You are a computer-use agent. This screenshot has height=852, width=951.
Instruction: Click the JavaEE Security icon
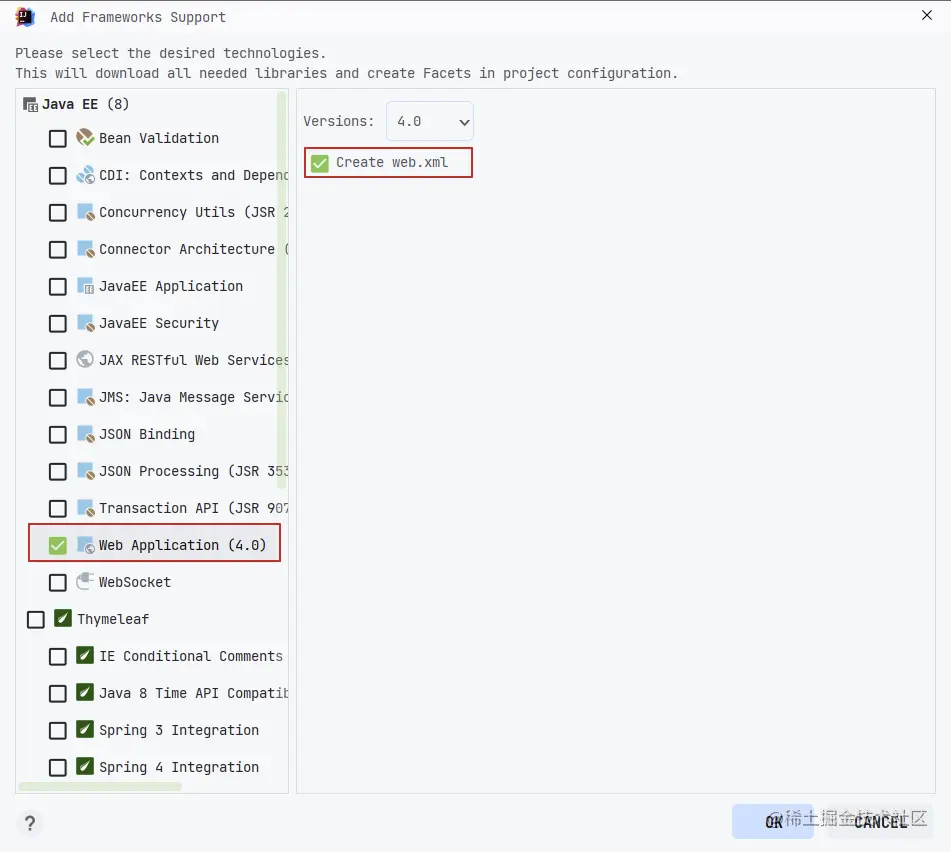tap(85, 323)
